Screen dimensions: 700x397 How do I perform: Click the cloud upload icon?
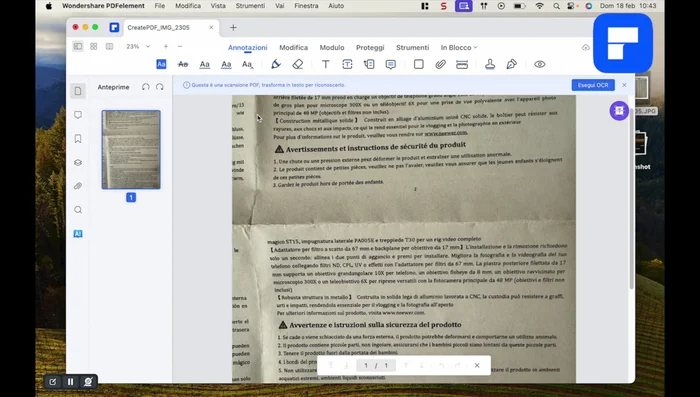tap(586, 47)
